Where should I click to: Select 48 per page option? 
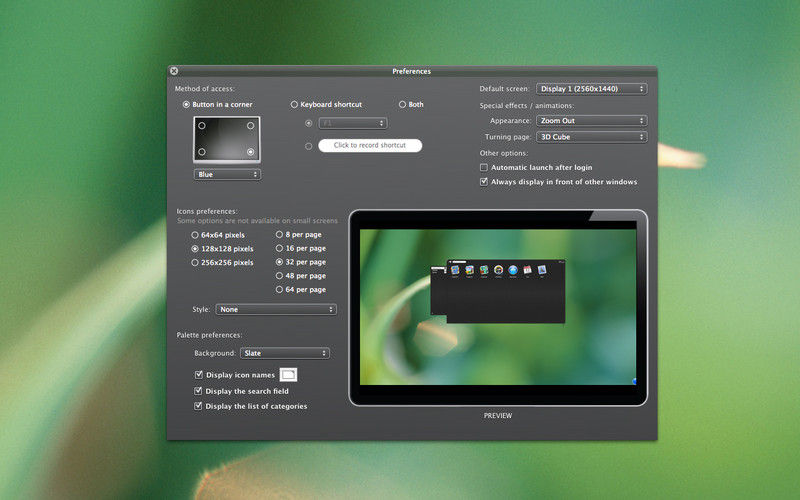279,275
